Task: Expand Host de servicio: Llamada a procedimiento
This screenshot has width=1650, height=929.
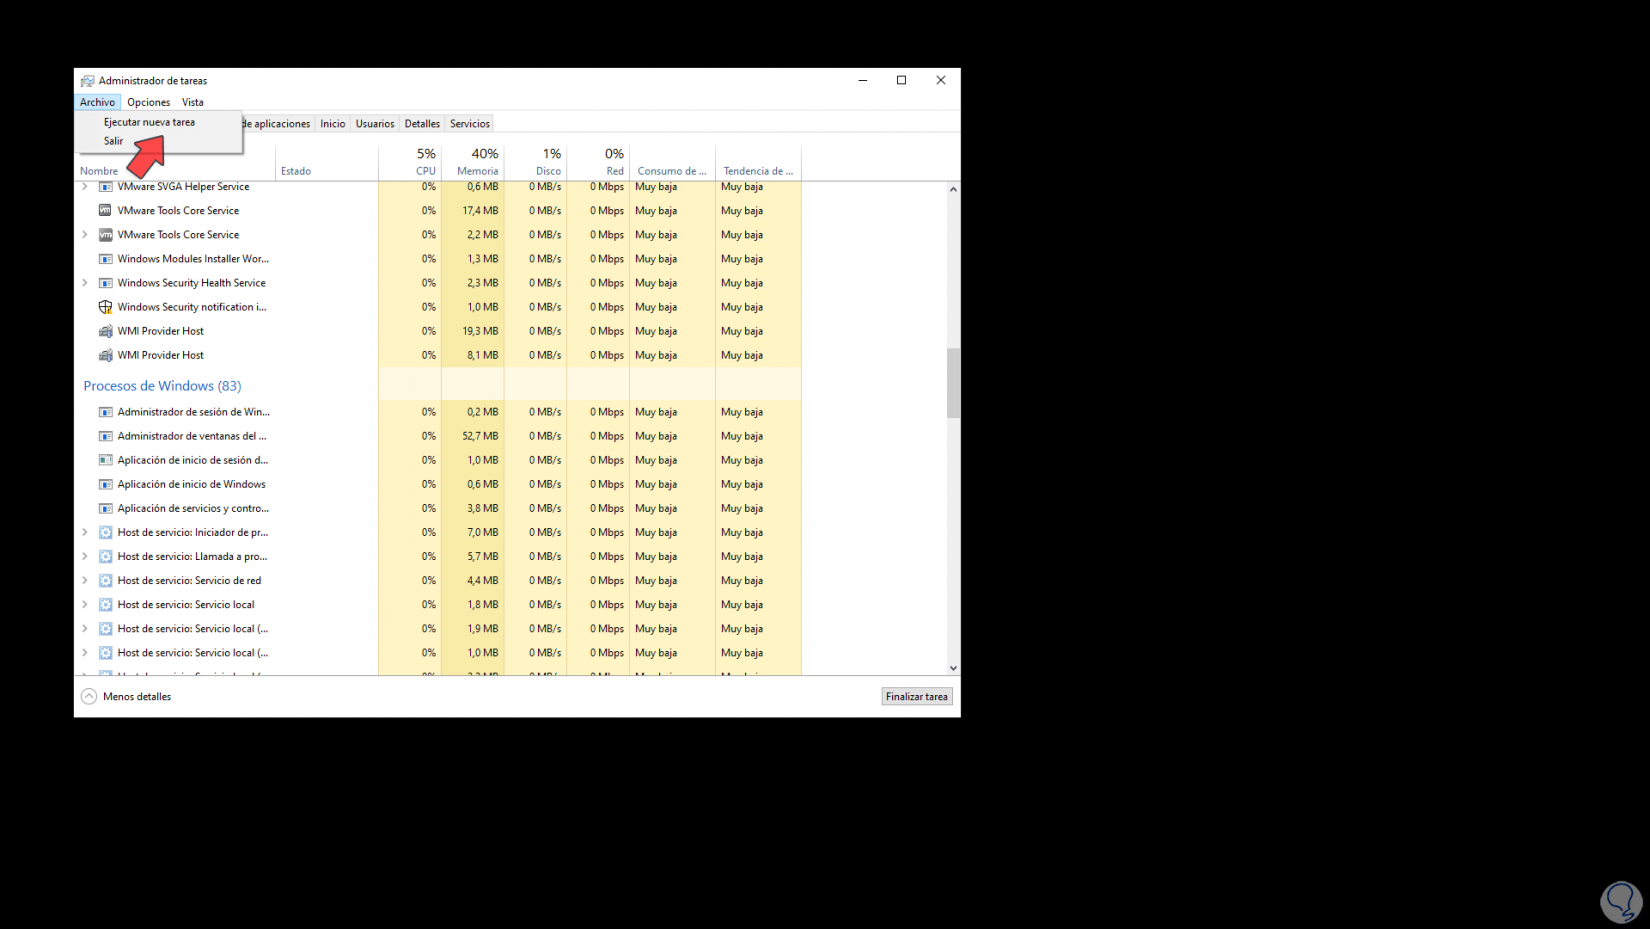Action: pos(85,557)
